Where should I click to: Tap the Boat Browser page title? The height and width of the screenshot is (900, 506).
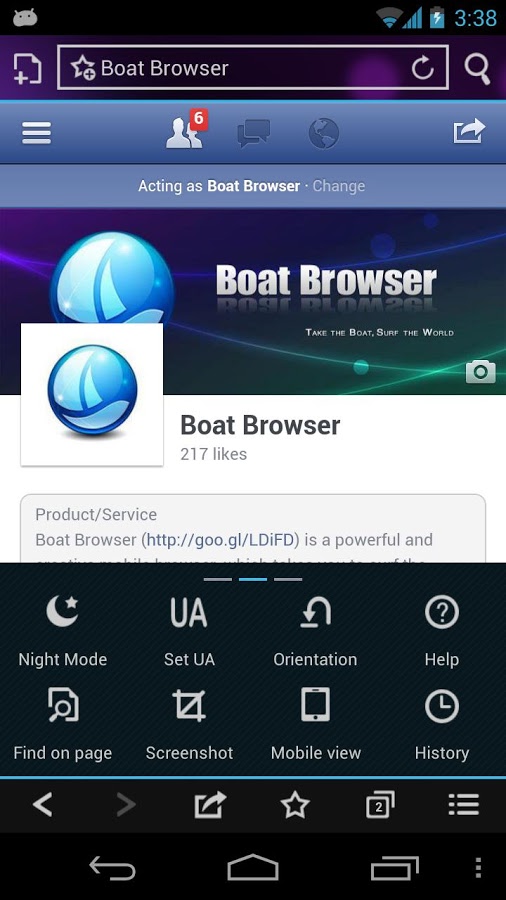tap(260, 425)
